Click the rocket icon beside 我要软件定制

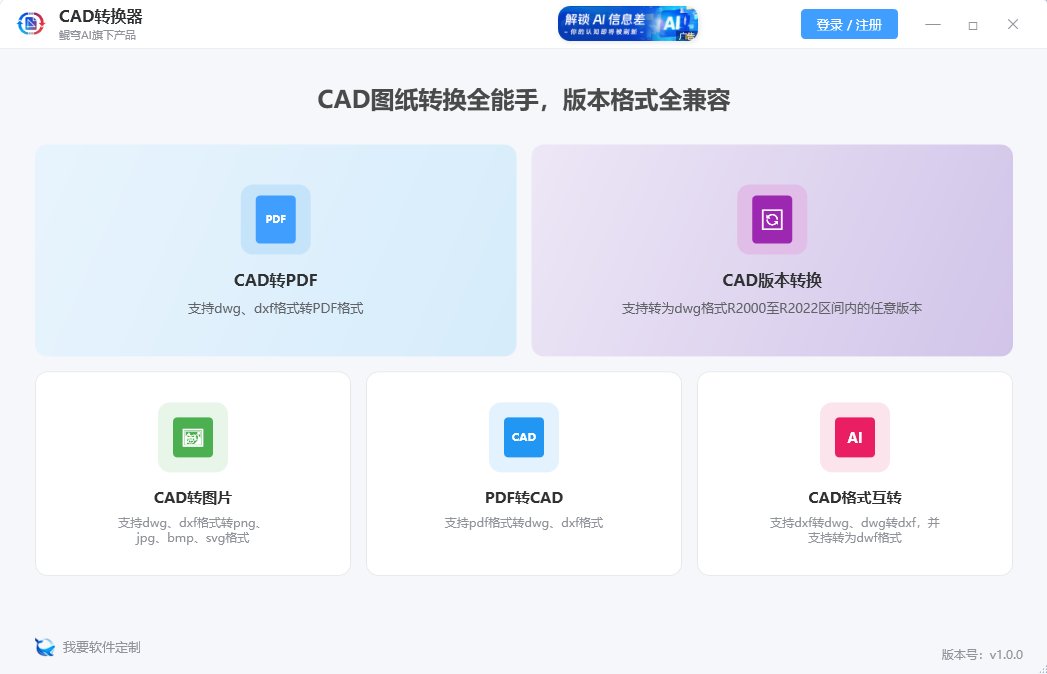click(44, 647)
